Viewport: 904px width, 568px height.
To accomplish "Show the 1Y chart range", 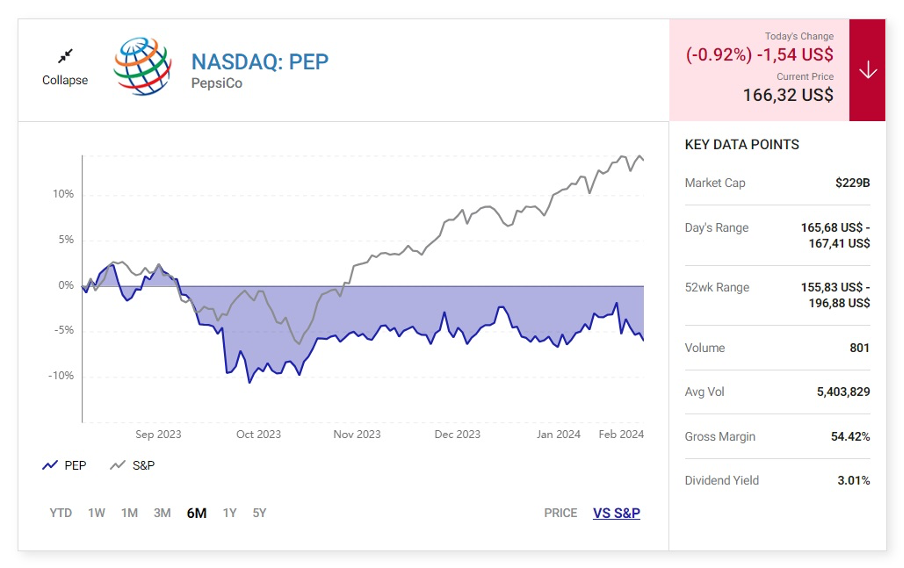I will [230, 513].
